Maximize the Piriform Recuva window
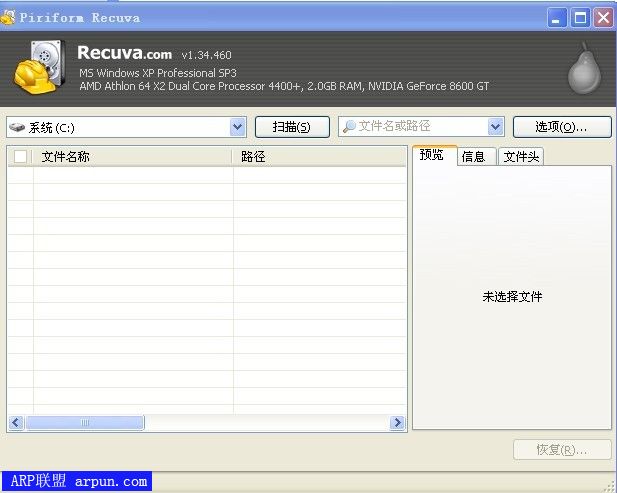Image resolution: width=617 pixels, height=493 pixels. (580, 18)
